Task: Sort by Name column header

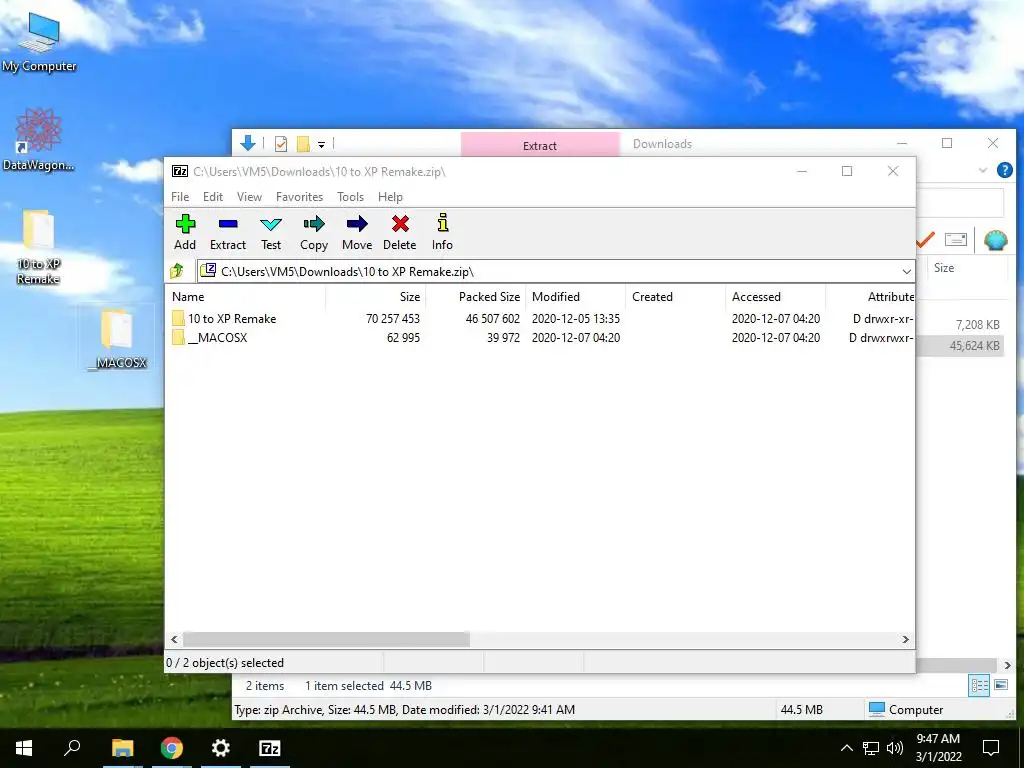Action: [x=245, y=296]
